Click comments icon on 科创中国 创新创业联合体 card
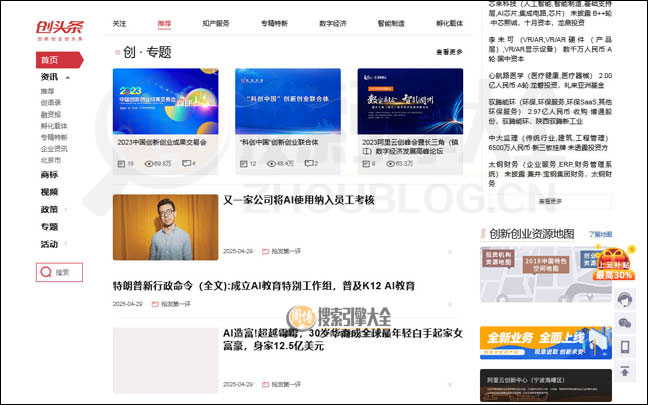This screenshot has height=405, width=648. pyautogui.click(x=309, y=164)
